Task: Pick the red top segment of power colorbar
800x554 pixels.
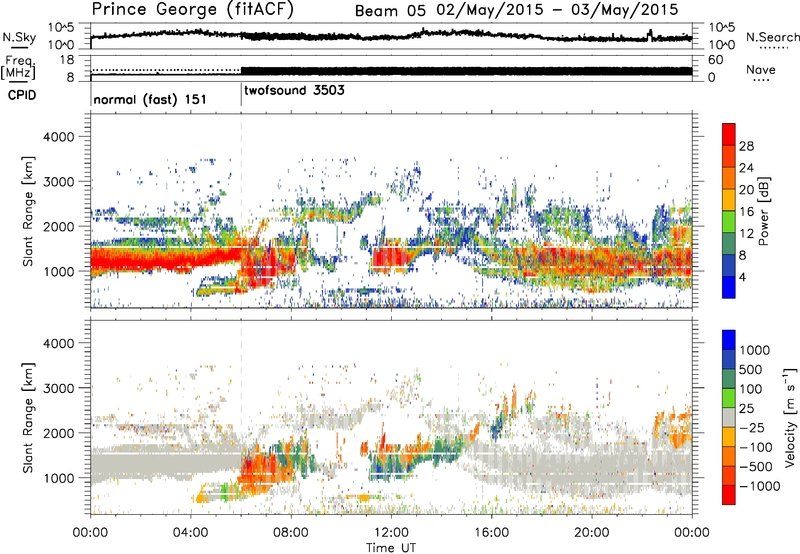Action: click(x=729, y=134)
